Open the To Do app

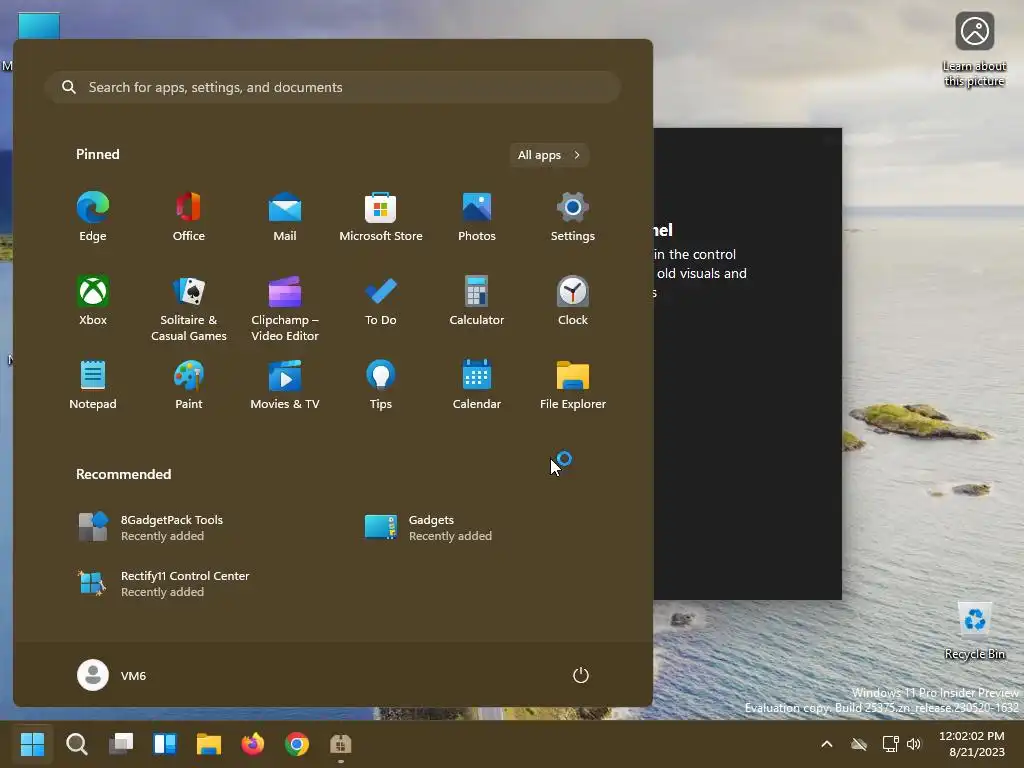click(381, 301)
